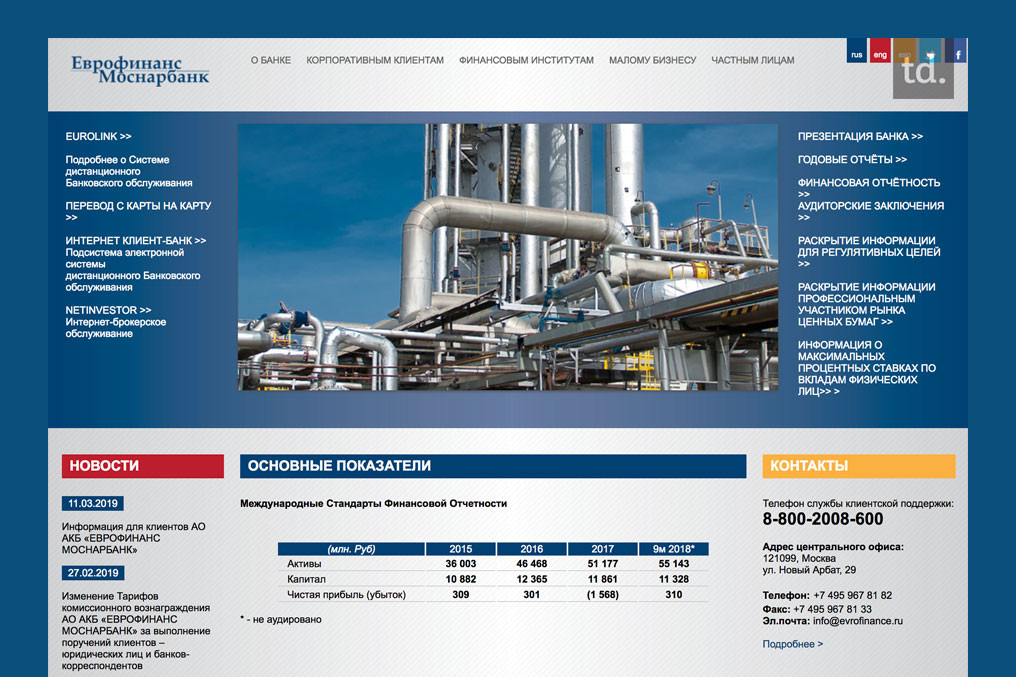
Task: Click Капитал value 12 365
Action: [x=531, y=579]
